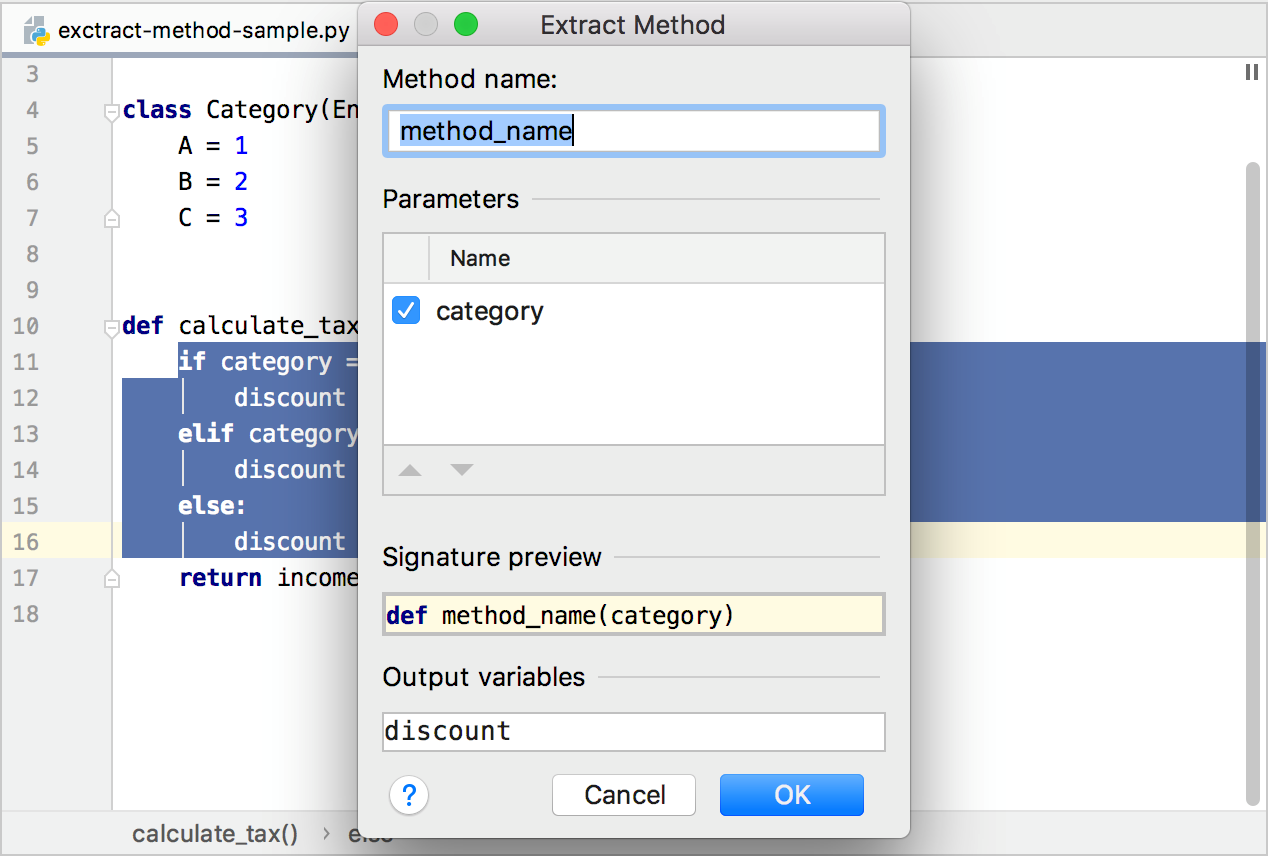The width and height of the screenshot is (1268, 856).
Task: Click the Method name input field
Action: (633, 130)
